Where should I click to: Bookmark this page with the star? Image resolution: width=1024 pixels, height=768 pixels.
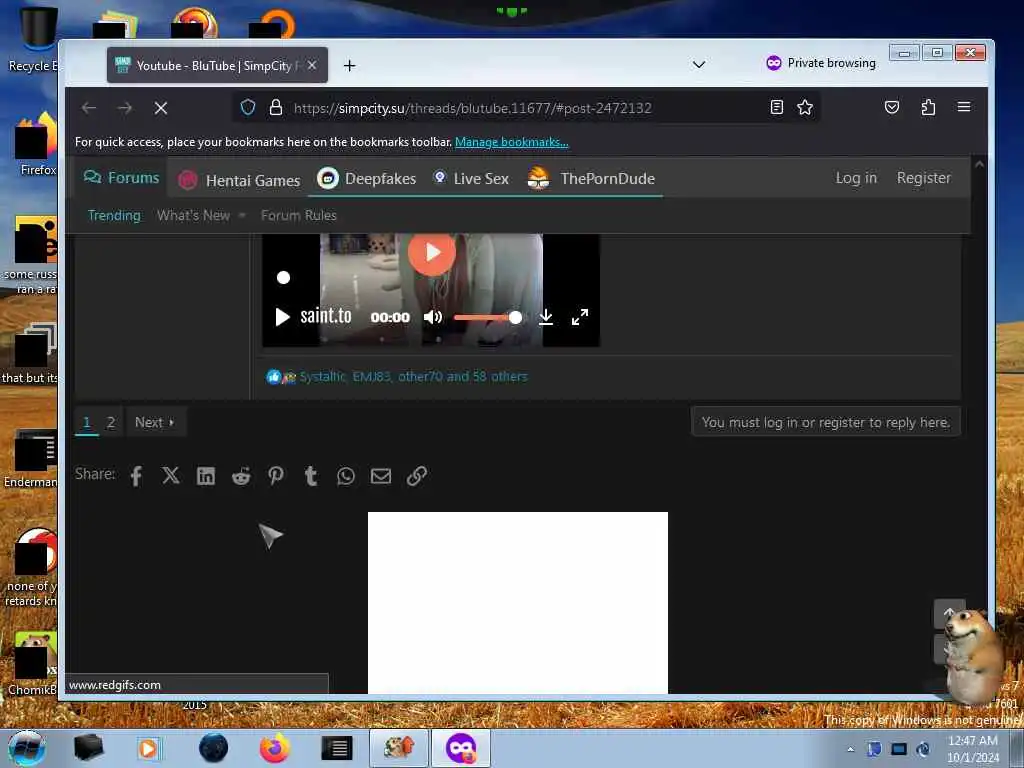click(805, 107)
